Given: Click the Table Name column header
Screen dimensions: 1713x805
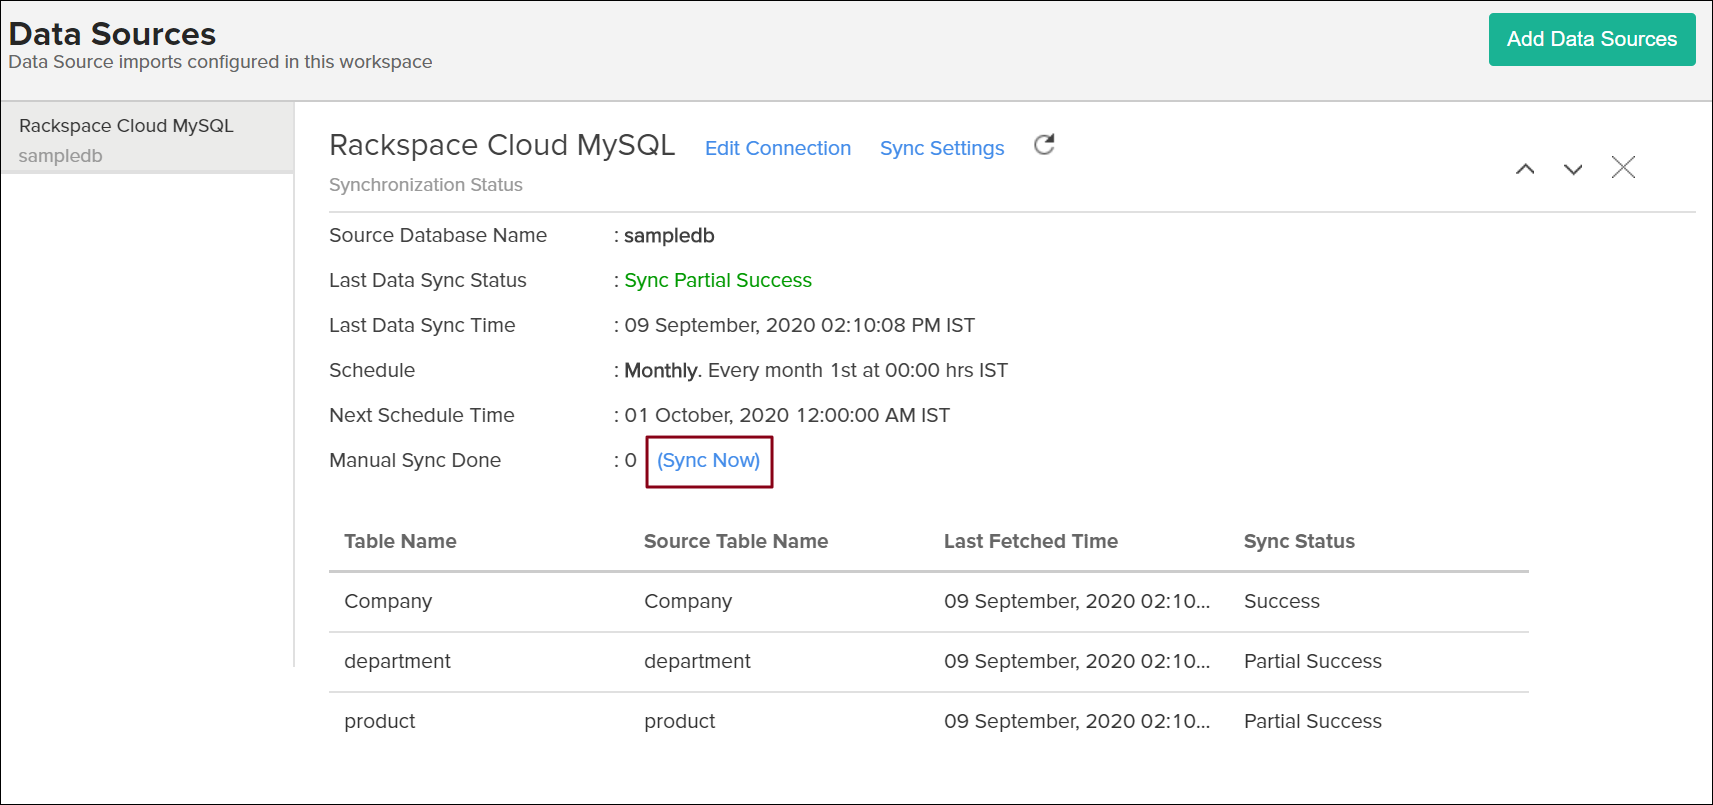Looking at the screenshot, I should click(400, 541).
